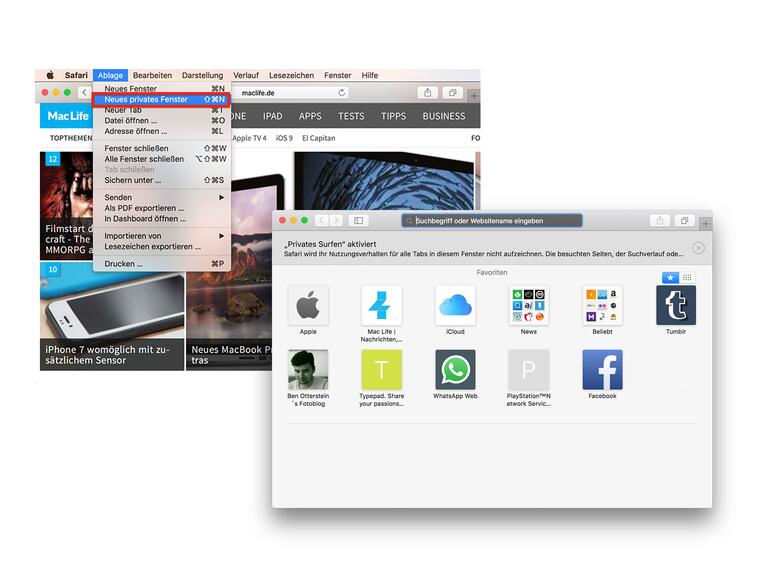Open the Apple favorite tile

pyautogui.click(x=308, y=305)
